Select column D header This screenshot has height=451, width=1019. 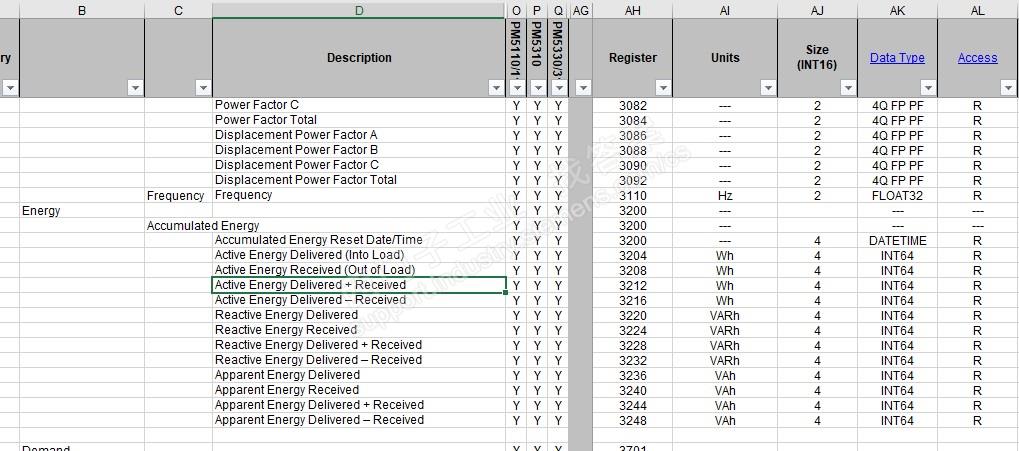pyautogui.click(x=359, y=10)
